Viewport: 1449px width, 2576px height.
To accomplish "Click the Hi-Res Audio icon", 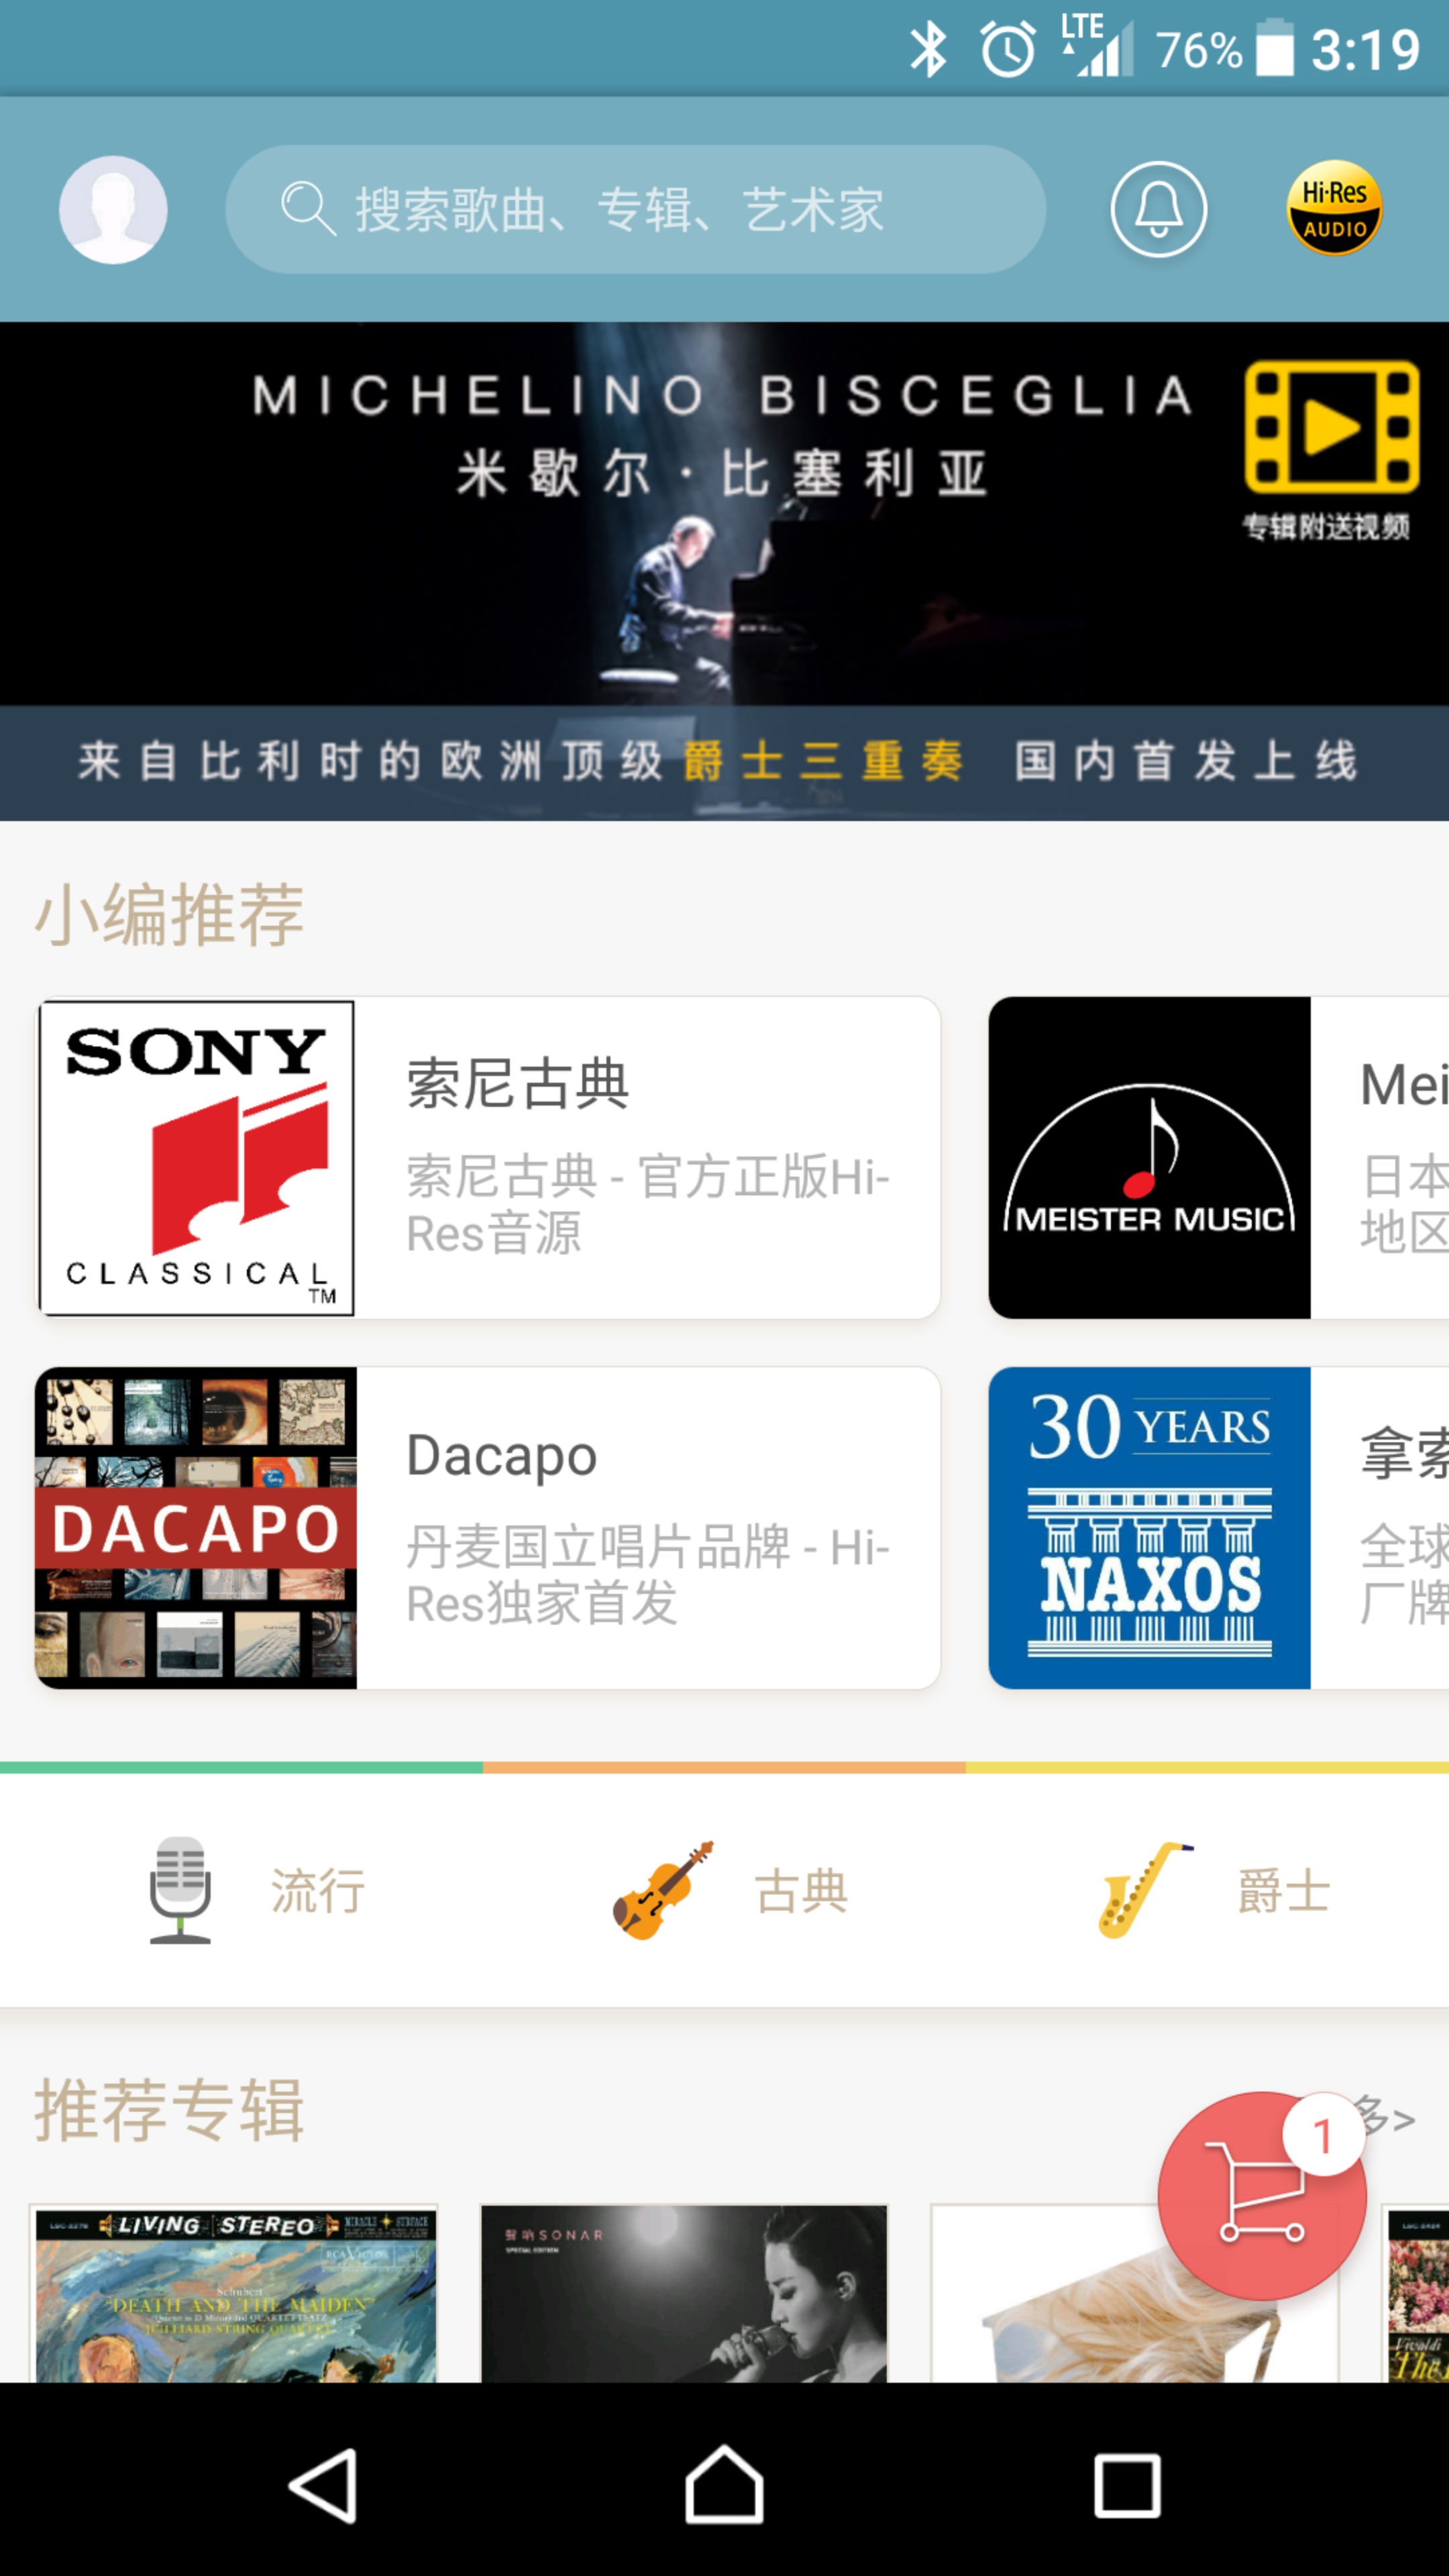I will coord(1334,207).
